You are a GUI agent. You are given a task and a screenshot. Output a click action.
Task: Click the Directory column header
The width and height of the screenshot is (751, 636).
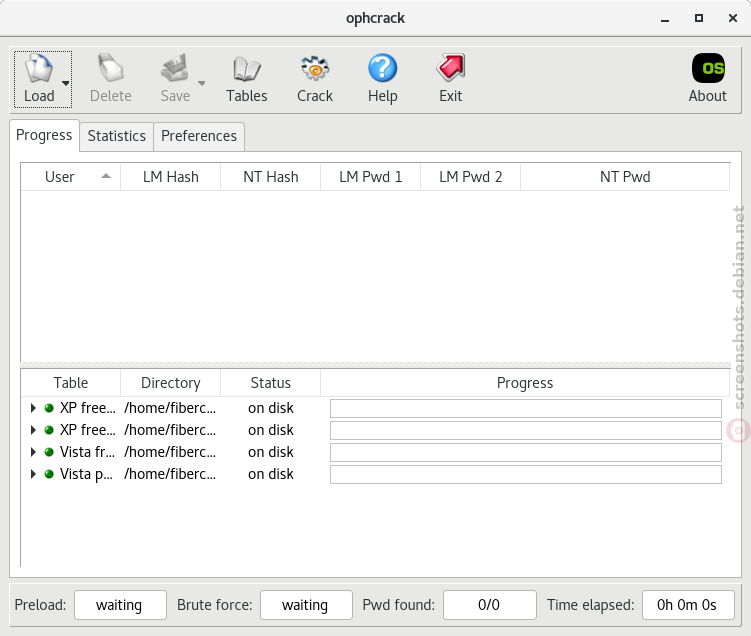(x=171, y=383)
